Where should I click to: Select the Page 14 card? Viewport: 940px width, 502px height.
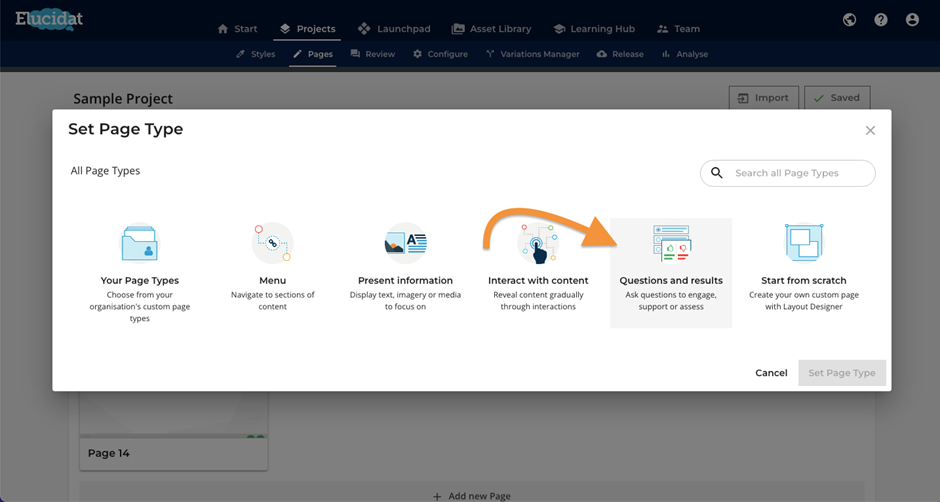(x=174, y=432)
